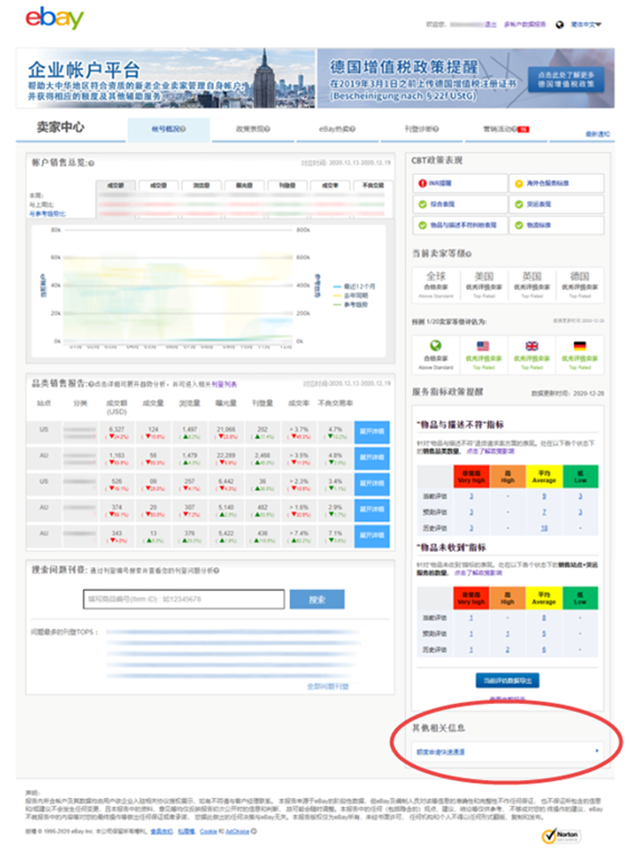Click green check icon beside 货运表现

point(519,204)
